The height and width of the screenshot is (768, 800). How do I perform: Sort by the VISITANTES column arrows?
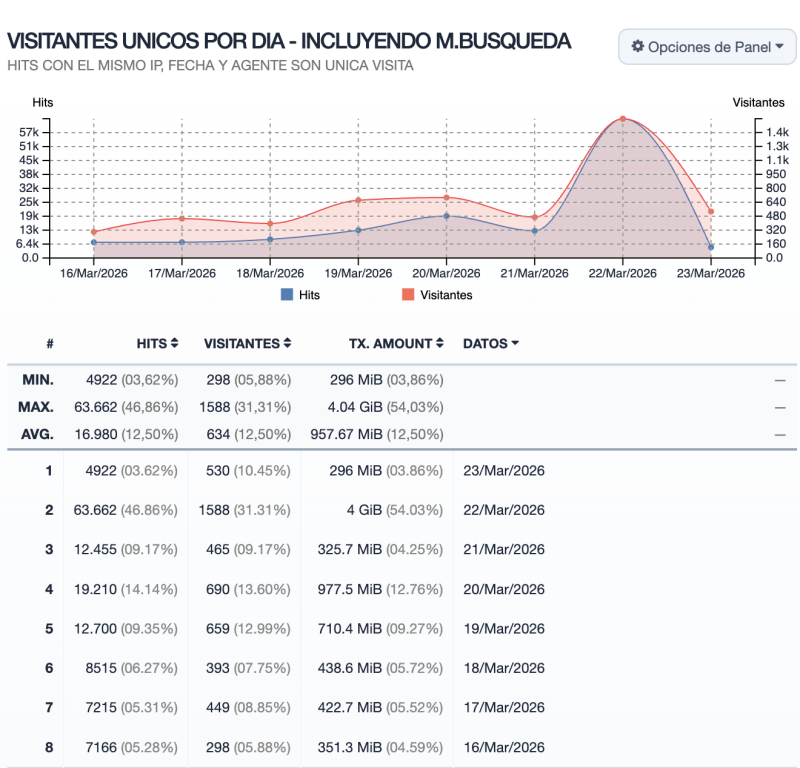[287, 343]
